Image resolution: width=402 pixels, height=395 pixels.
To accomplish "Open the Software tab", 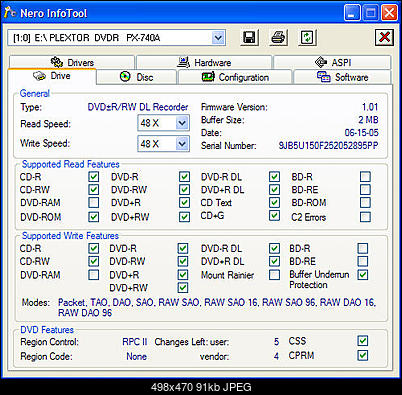I will [x=342, y=77].
